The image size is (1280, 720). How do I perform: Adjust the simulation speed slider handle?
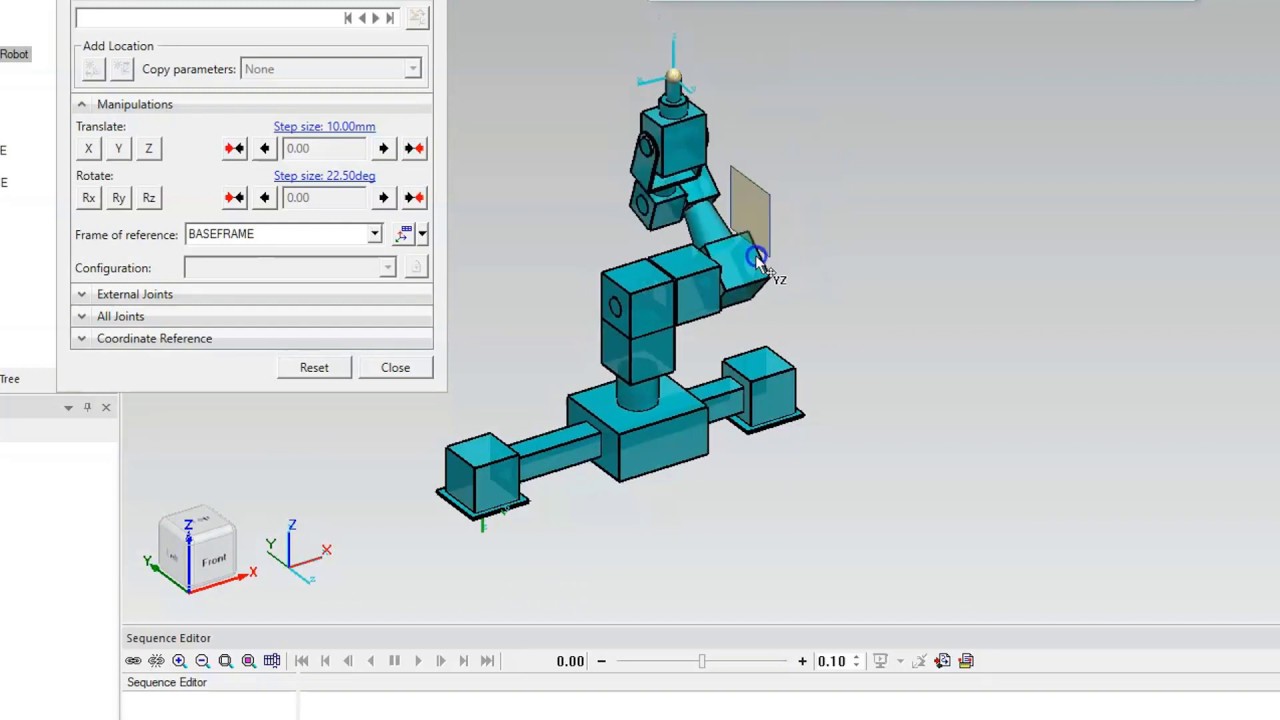(702, 661)
